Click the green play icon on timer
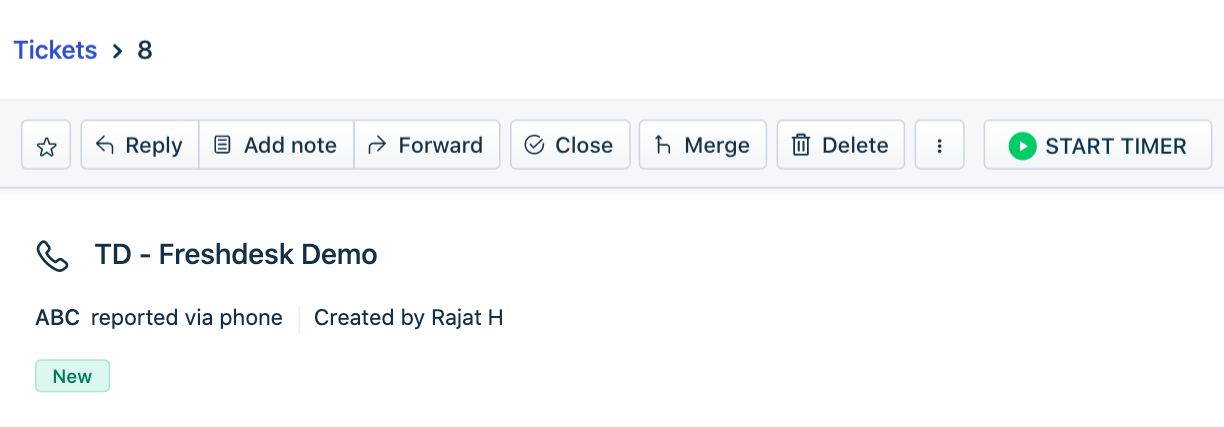The width and height of the screenshot is (1224, 427). 1022,146
